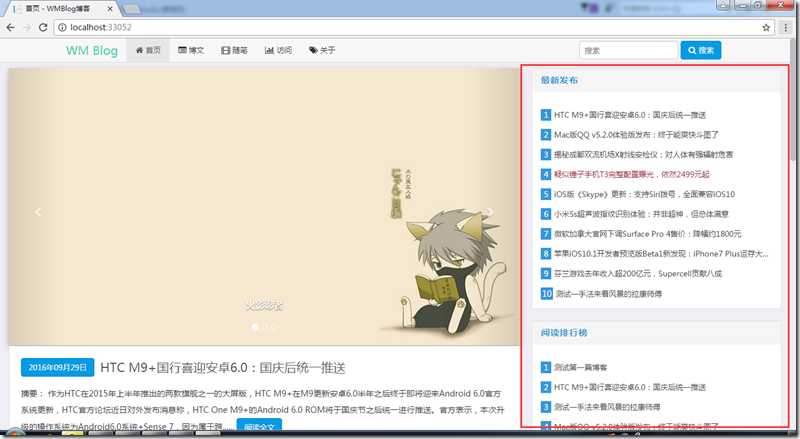Go back with the browser back arrow
The height and width of the screenshot is (439, 800).
pyautogui.click(x=10, y=28)
